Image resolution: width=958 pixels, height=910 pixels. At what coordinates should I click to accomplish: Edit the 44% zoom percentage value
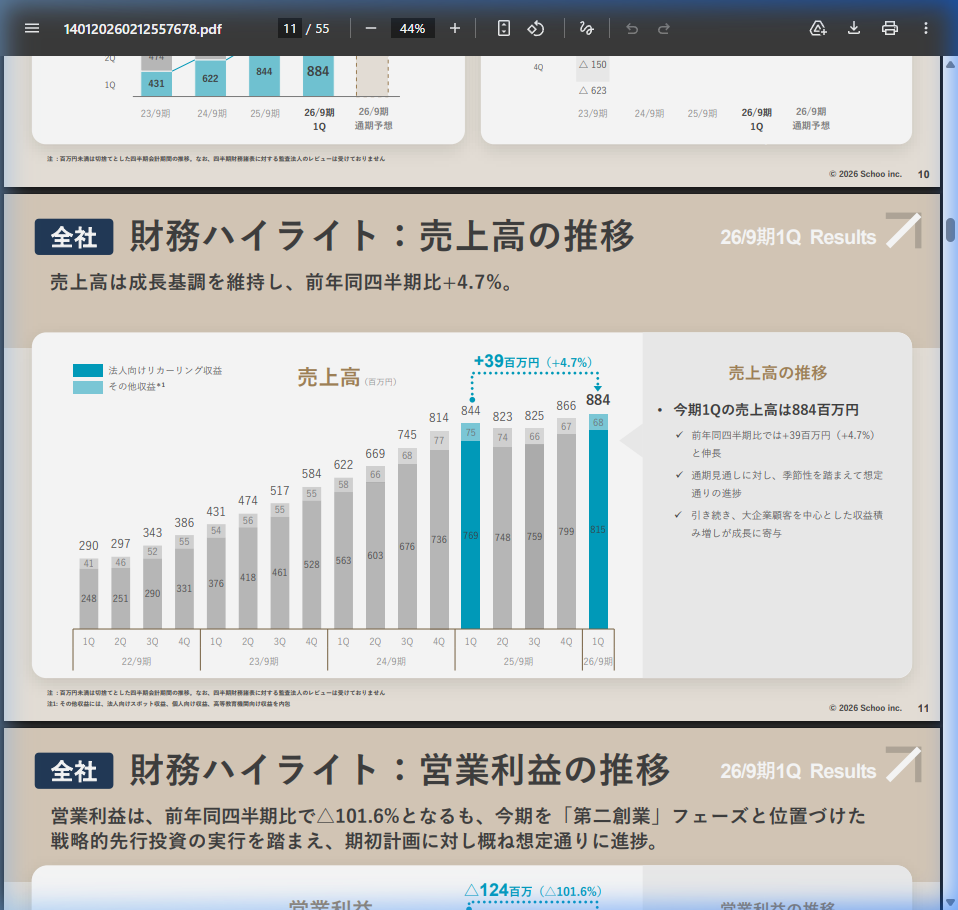pyautogui.click(x=413, y=28)
